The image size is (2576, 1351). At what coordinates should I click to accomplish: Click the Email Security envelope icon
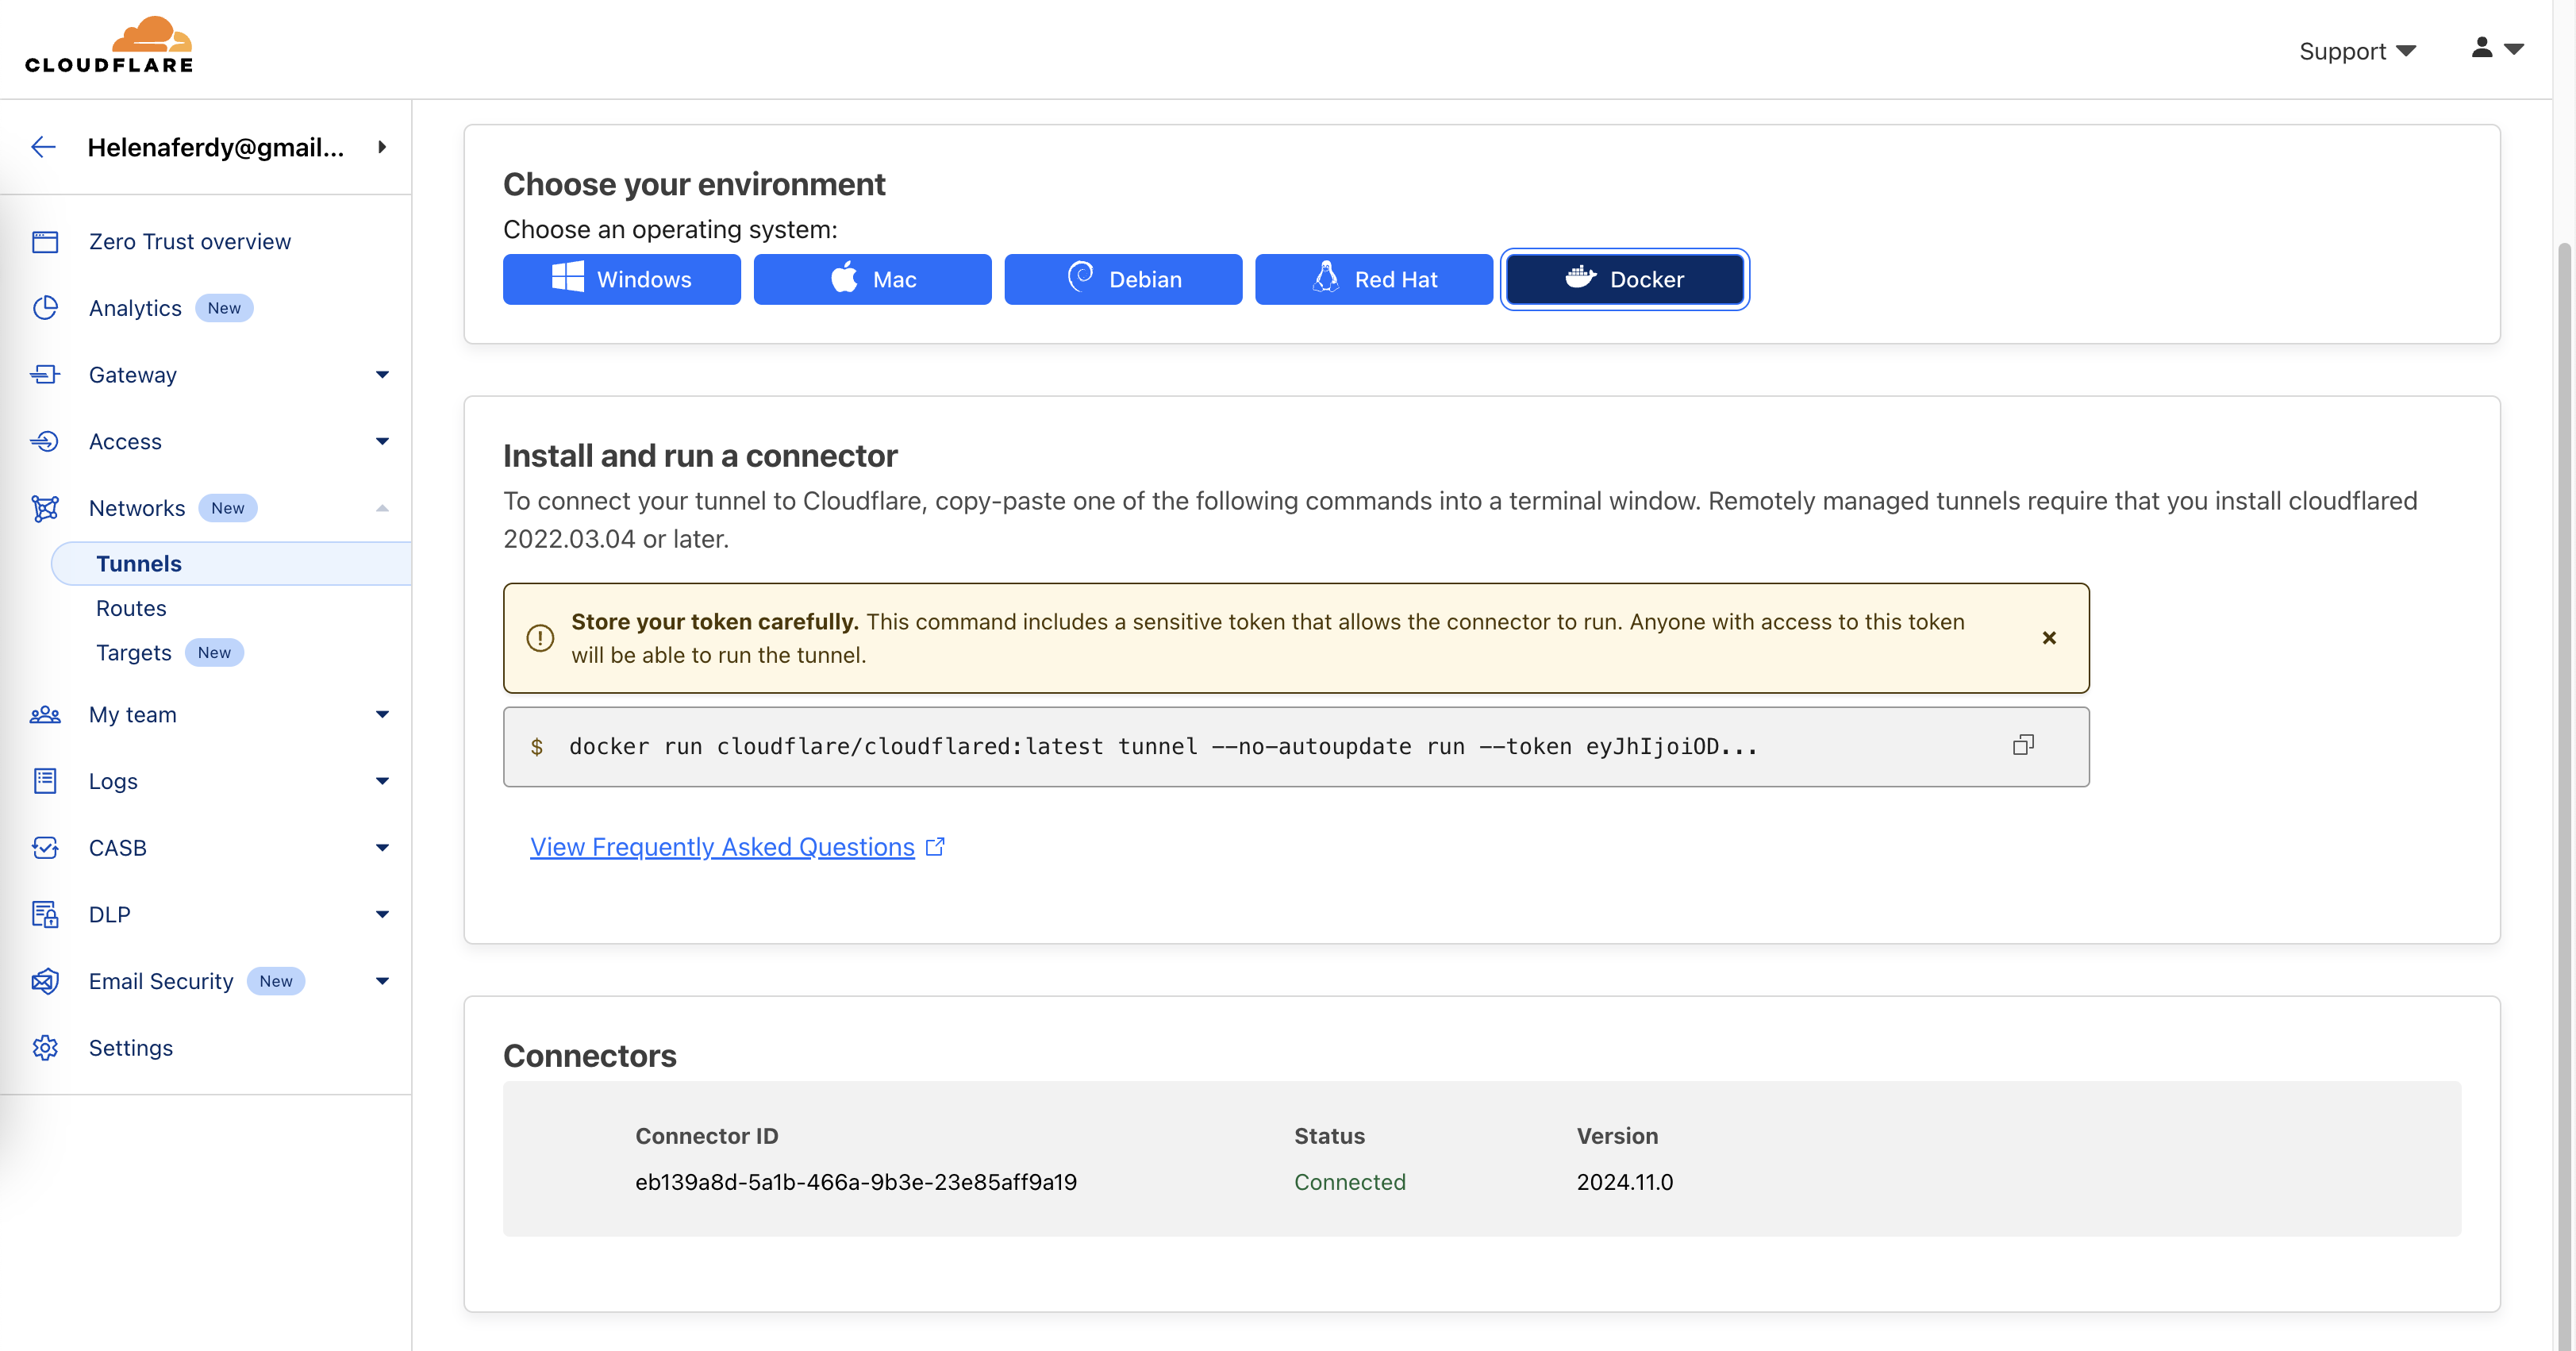click(45, 981)
